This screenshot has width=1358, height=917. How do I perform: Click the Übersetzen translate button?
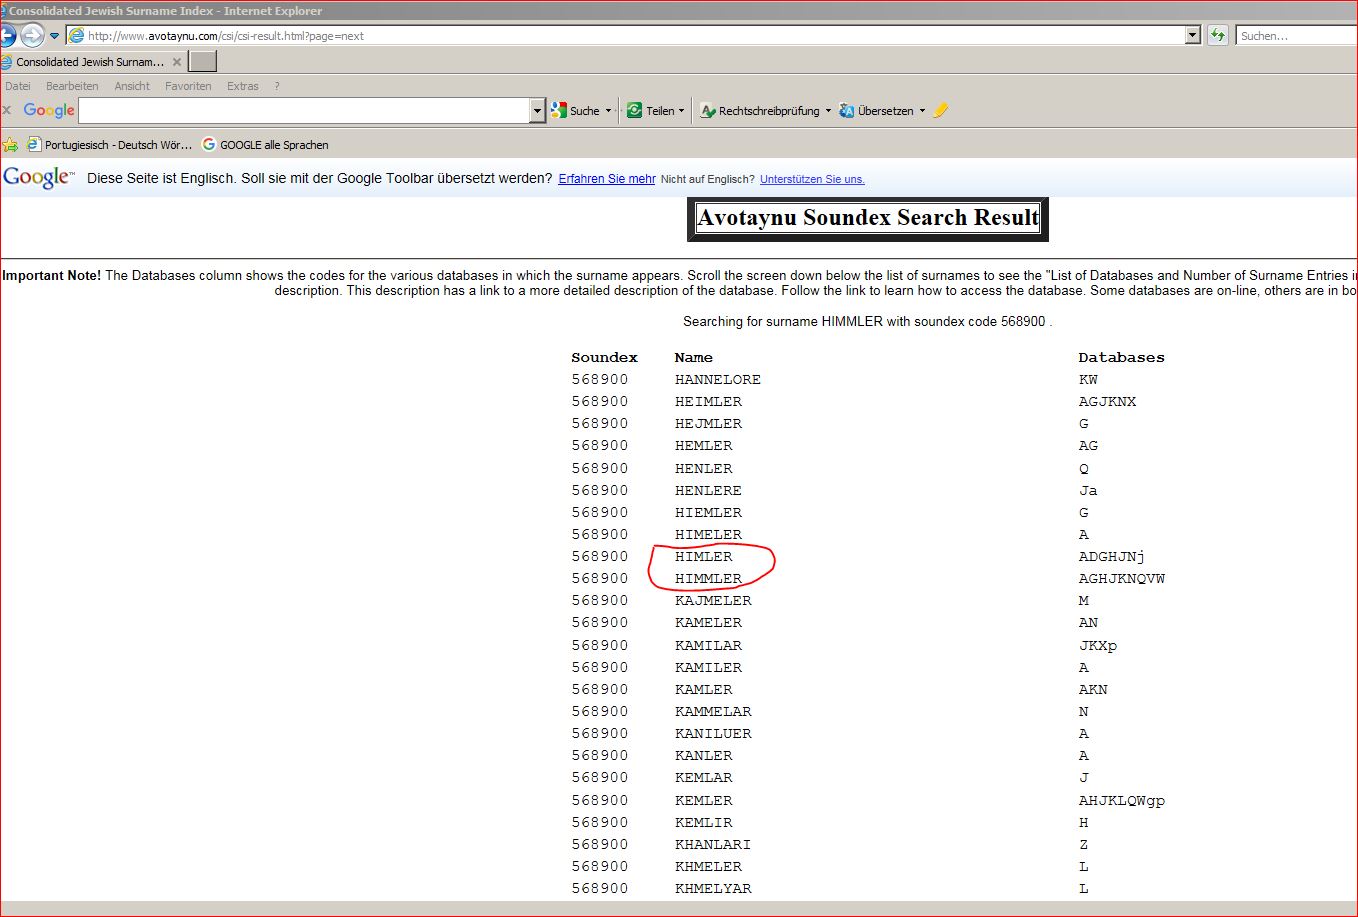[876, 110]
